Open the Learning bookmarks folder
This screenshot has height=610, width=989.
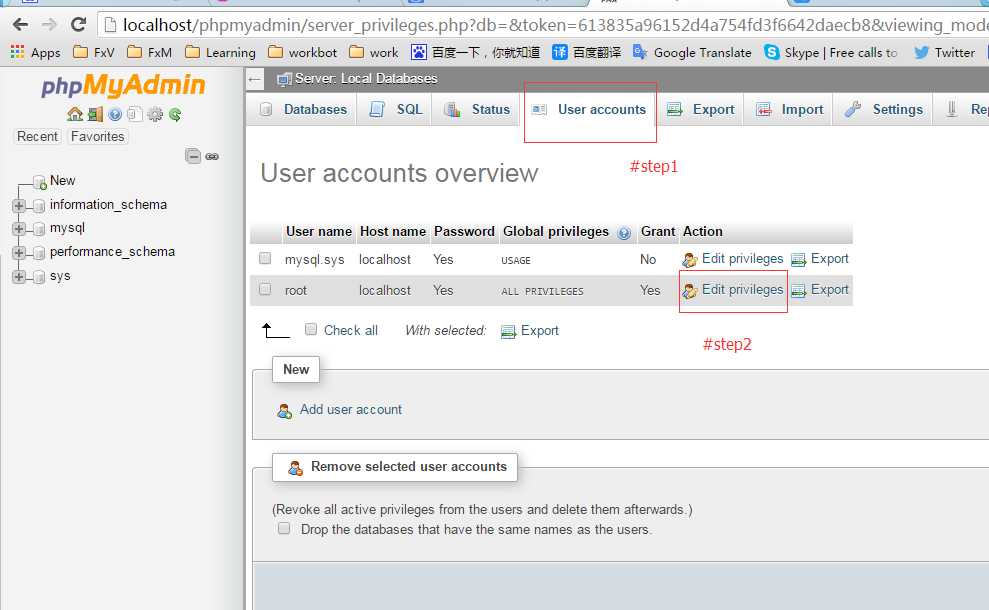(220, 52)
